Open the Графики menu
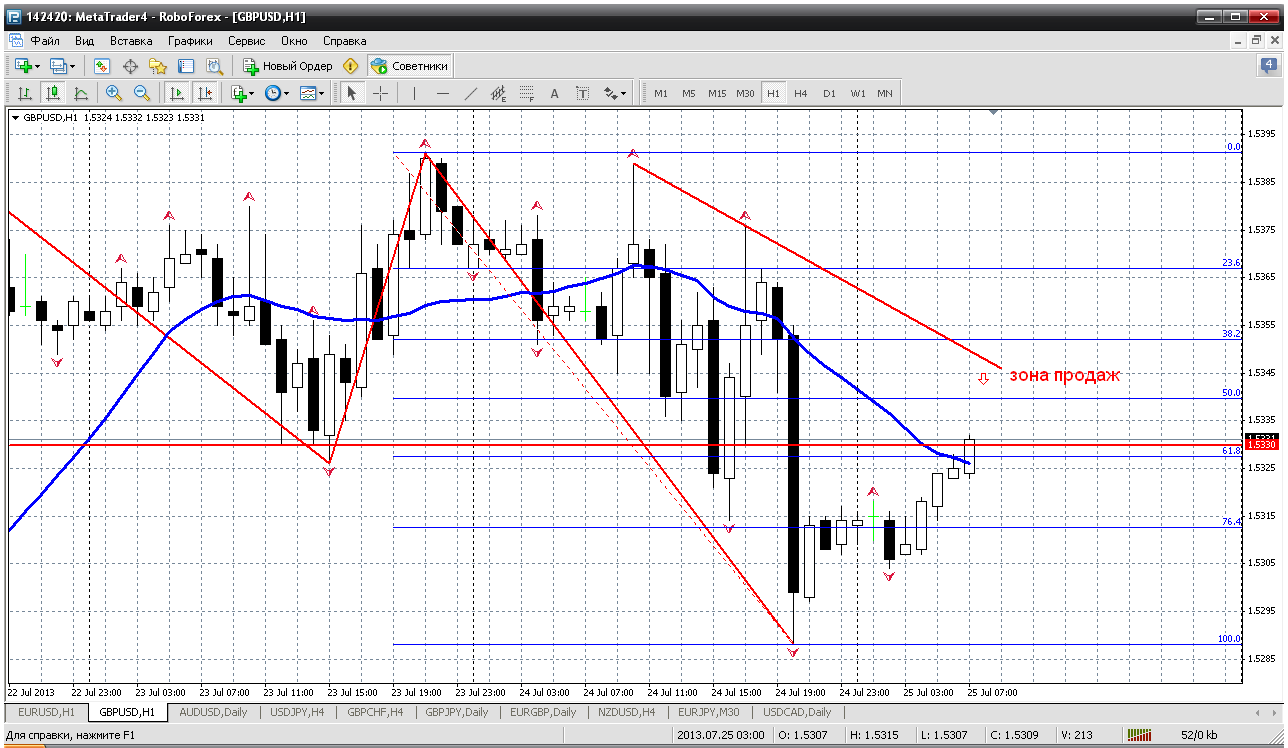The image size is (1288, 748). pyautogui.click(x=190, y=41)
